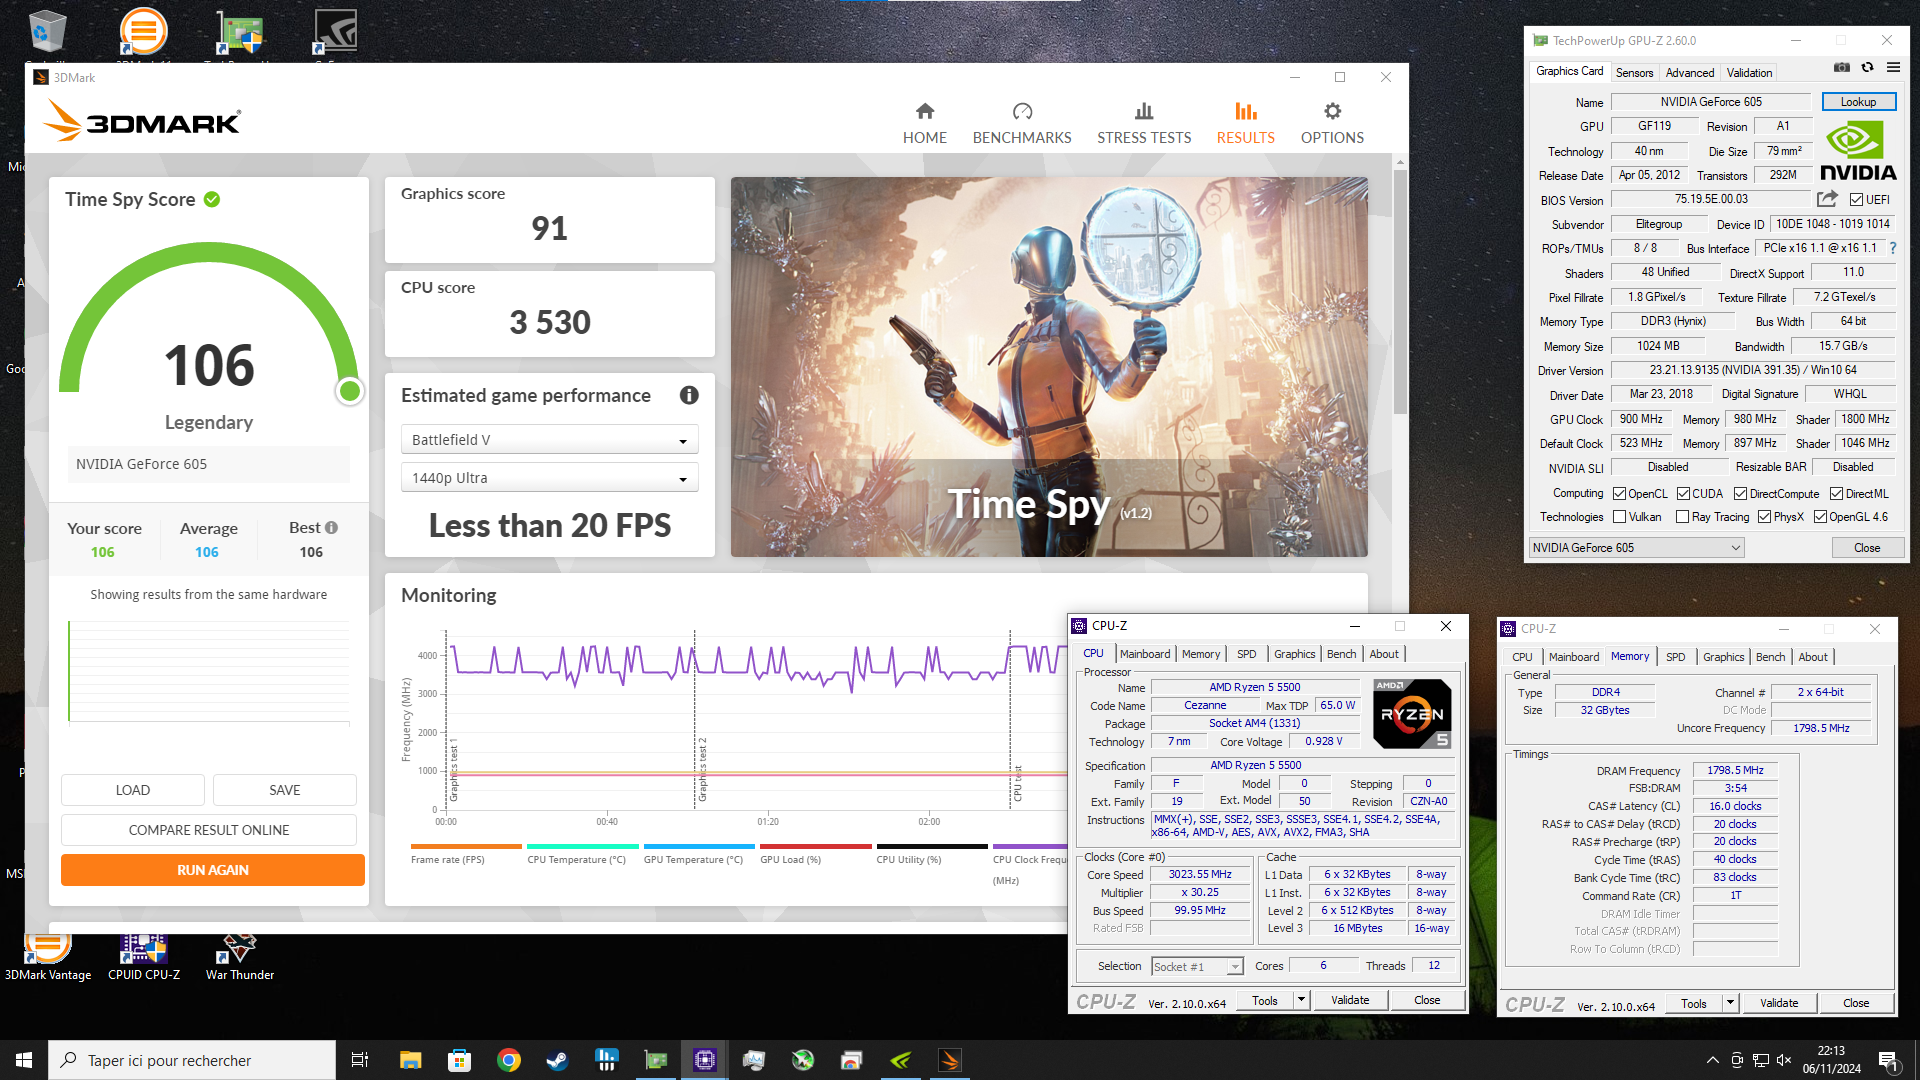This screenshot has width=1920, height=1080.
Task: Open Google Chrome from taskbar
Action: pos(508,1060)
